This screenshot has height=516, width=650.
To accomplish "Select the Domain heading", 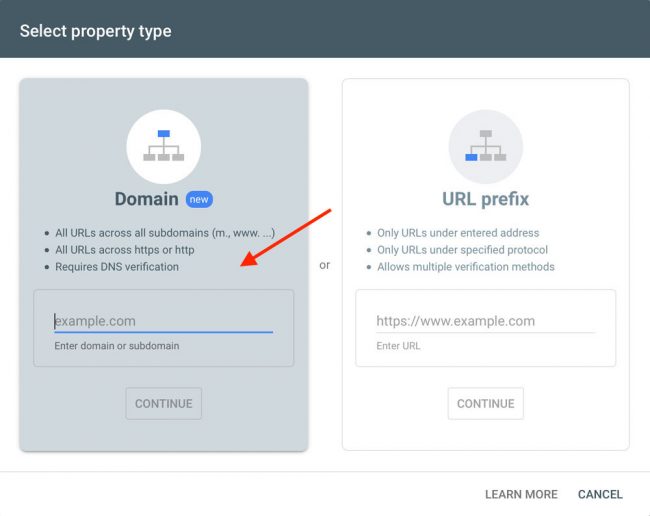I will pyautogui.click(x=146, y=199).
